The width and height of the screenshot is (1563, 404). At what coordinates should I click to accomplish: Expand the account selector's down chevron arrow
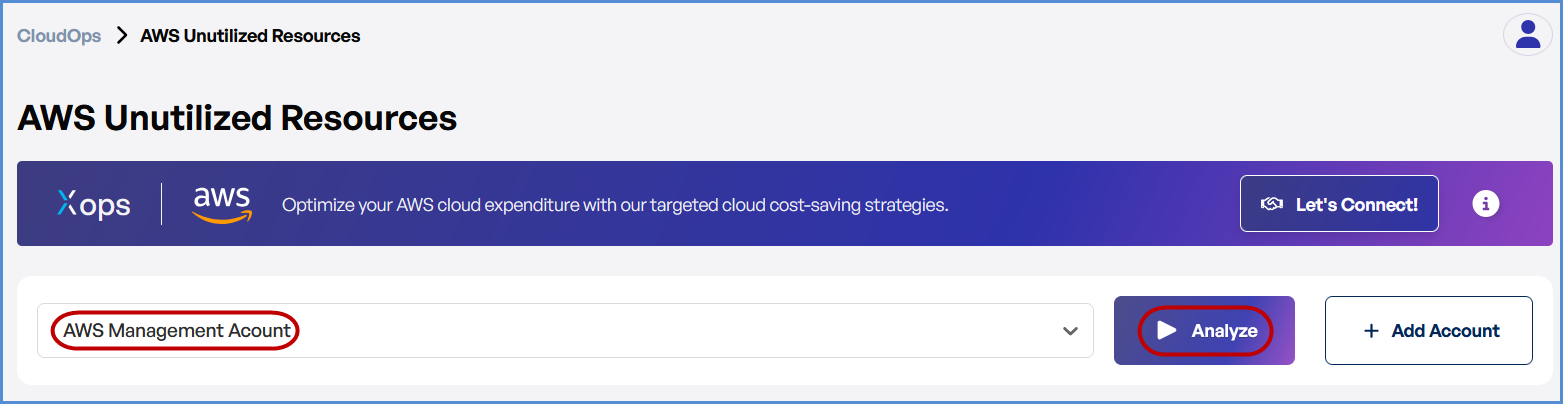(1070, 331)
